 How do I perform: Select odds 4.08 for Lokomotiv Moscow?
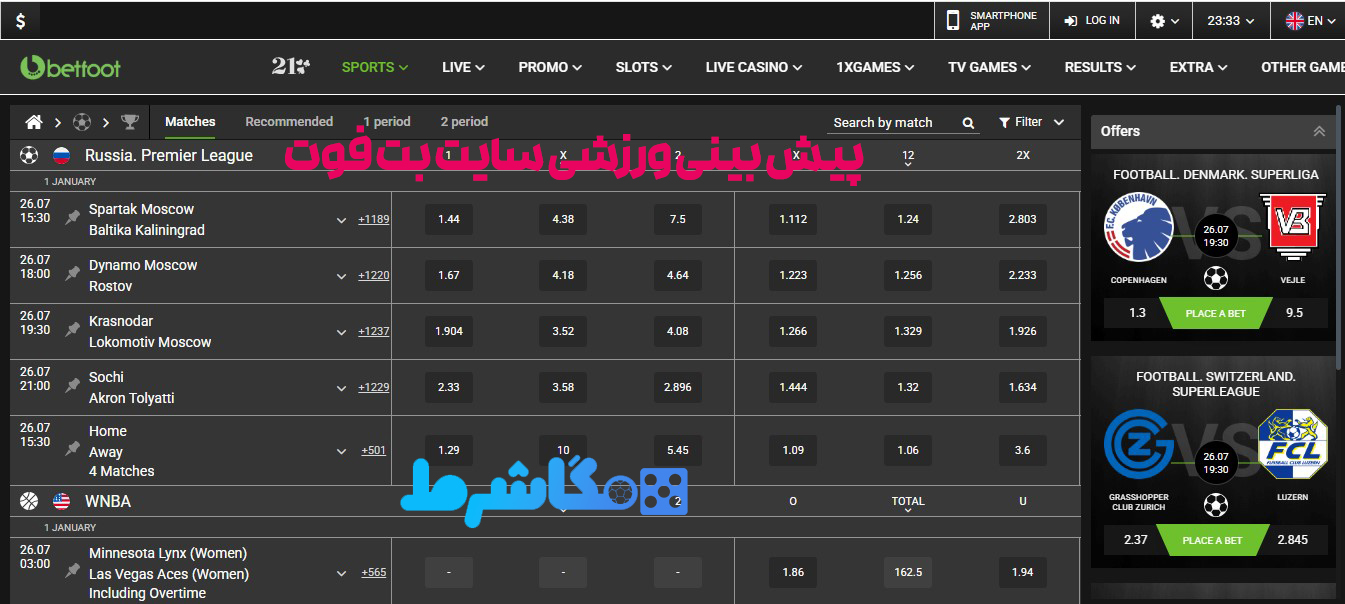(x=678, y=331)
